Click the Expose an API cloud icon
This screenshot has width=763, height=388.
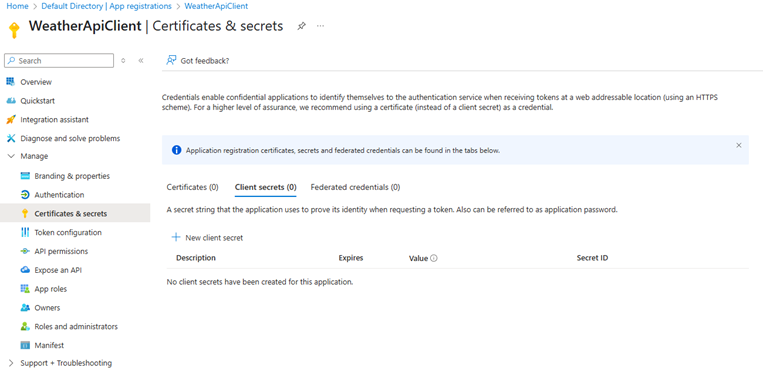click(25, 270)
